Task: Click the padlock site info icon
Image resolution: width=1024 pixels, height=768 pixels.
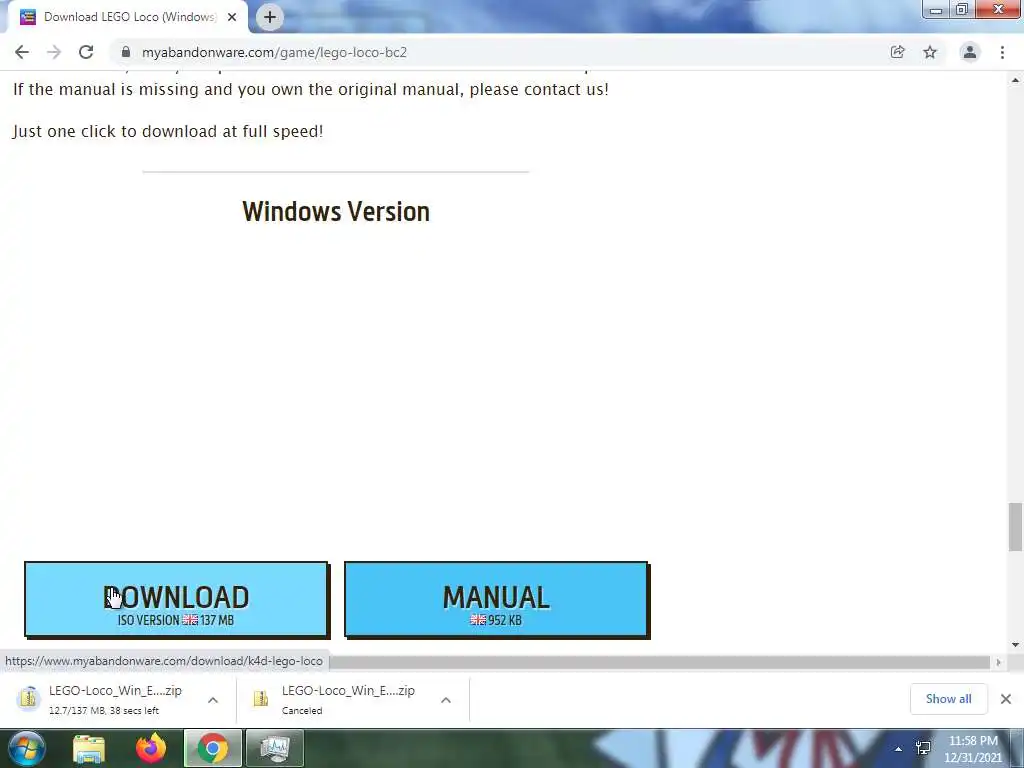Action: click(x=126, y=52)
